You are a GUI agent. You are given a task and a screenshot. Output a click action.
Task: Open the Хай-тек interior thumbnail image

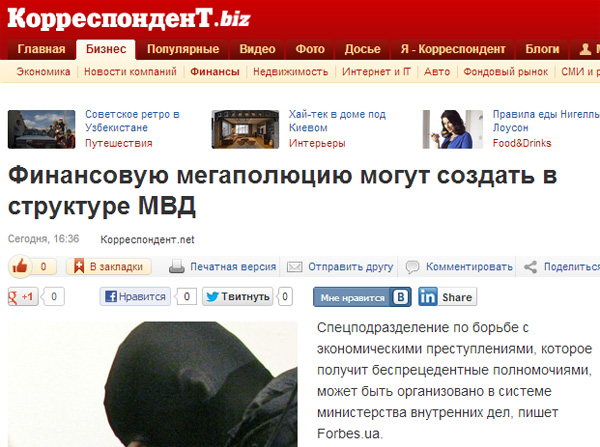(245, 129)
